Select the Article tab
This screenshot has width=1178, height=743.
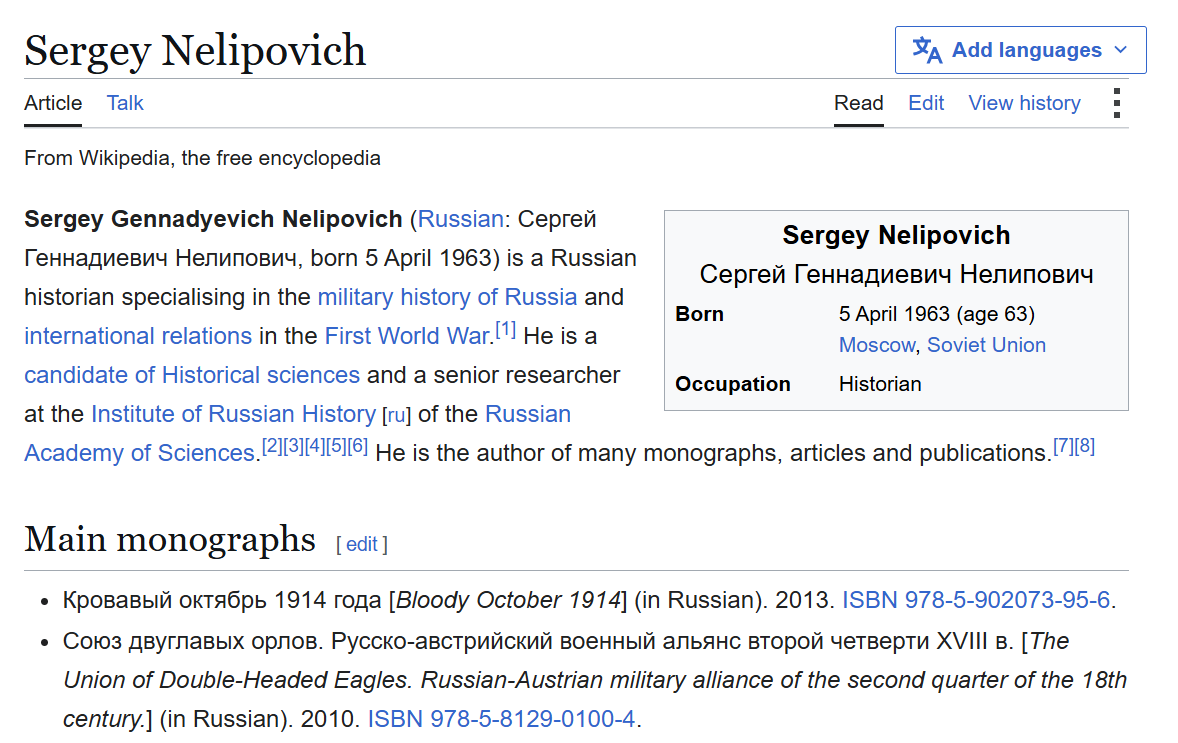(x=53, y=103)
